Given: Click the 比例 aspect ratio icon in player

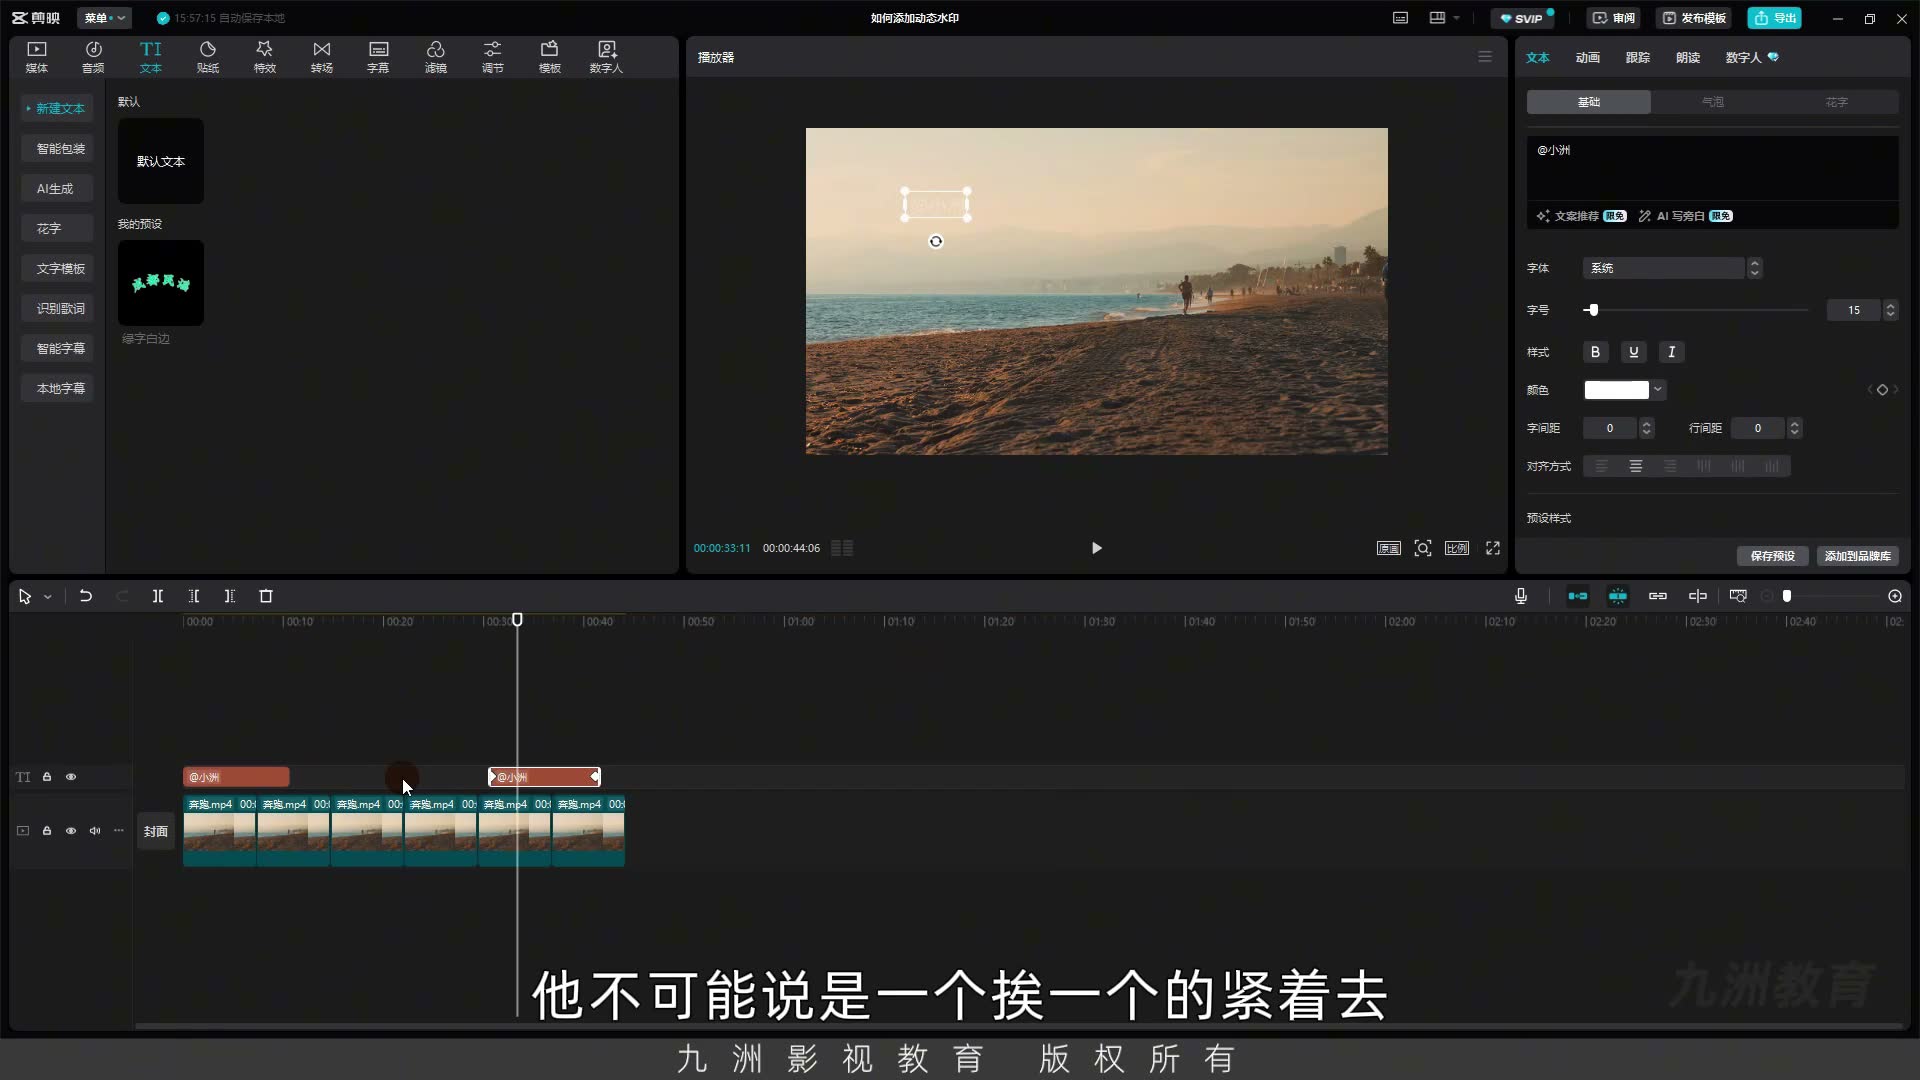Looking at the screenshot, I should tap(1457, 548).
